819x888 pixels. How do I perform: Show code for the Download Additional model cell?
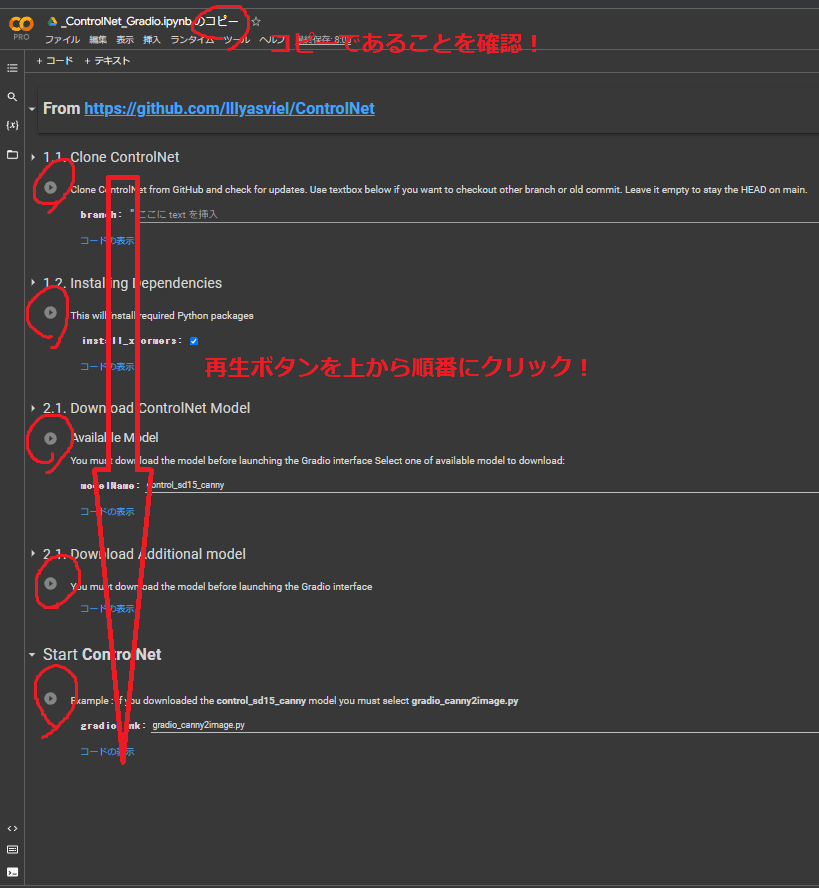pyautogui.click(x=107, y=609)
